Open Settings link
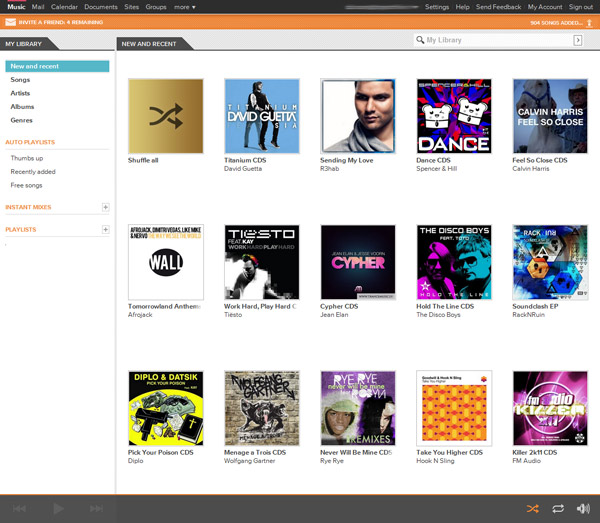The image size is (600, 523). click(437, 7)
